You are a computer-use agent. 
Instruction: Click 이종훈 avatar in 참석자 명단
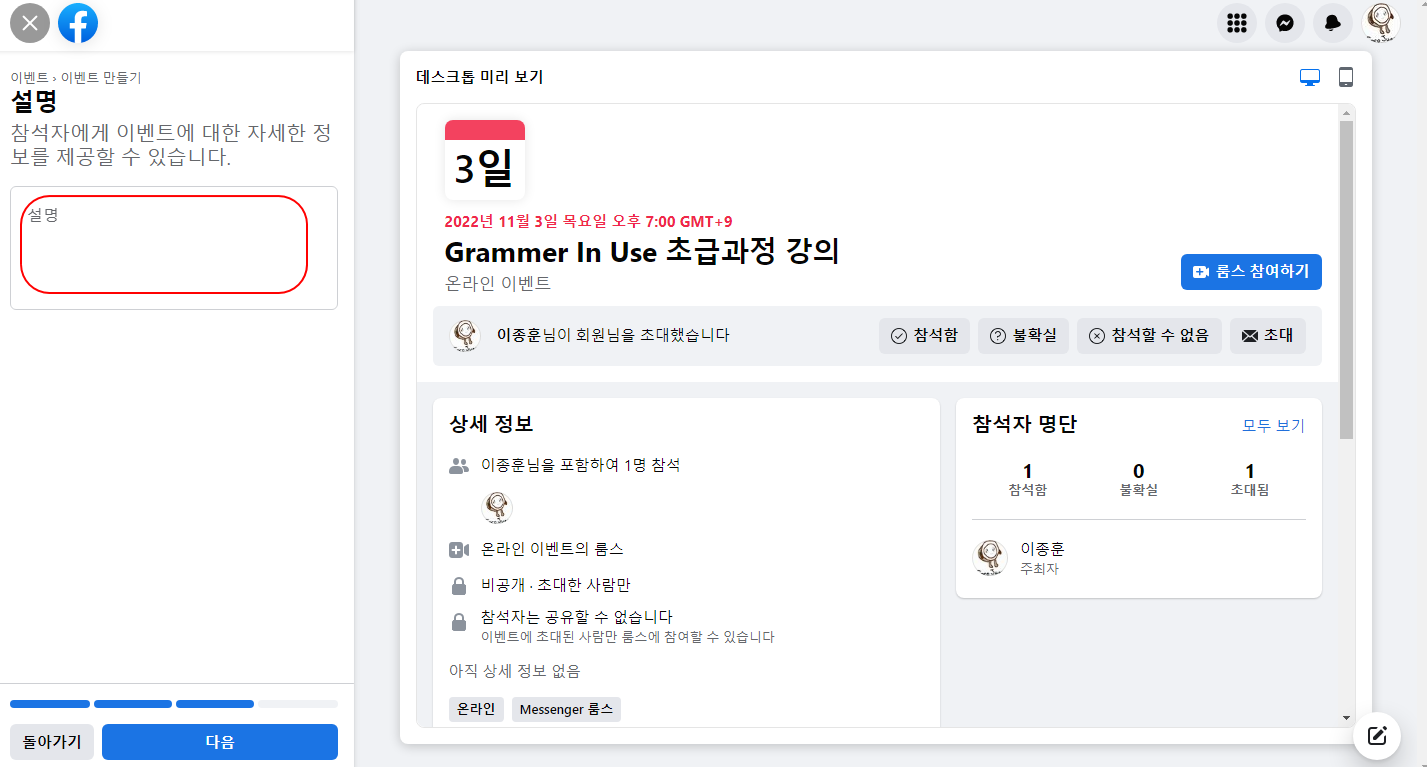point(990,557)
